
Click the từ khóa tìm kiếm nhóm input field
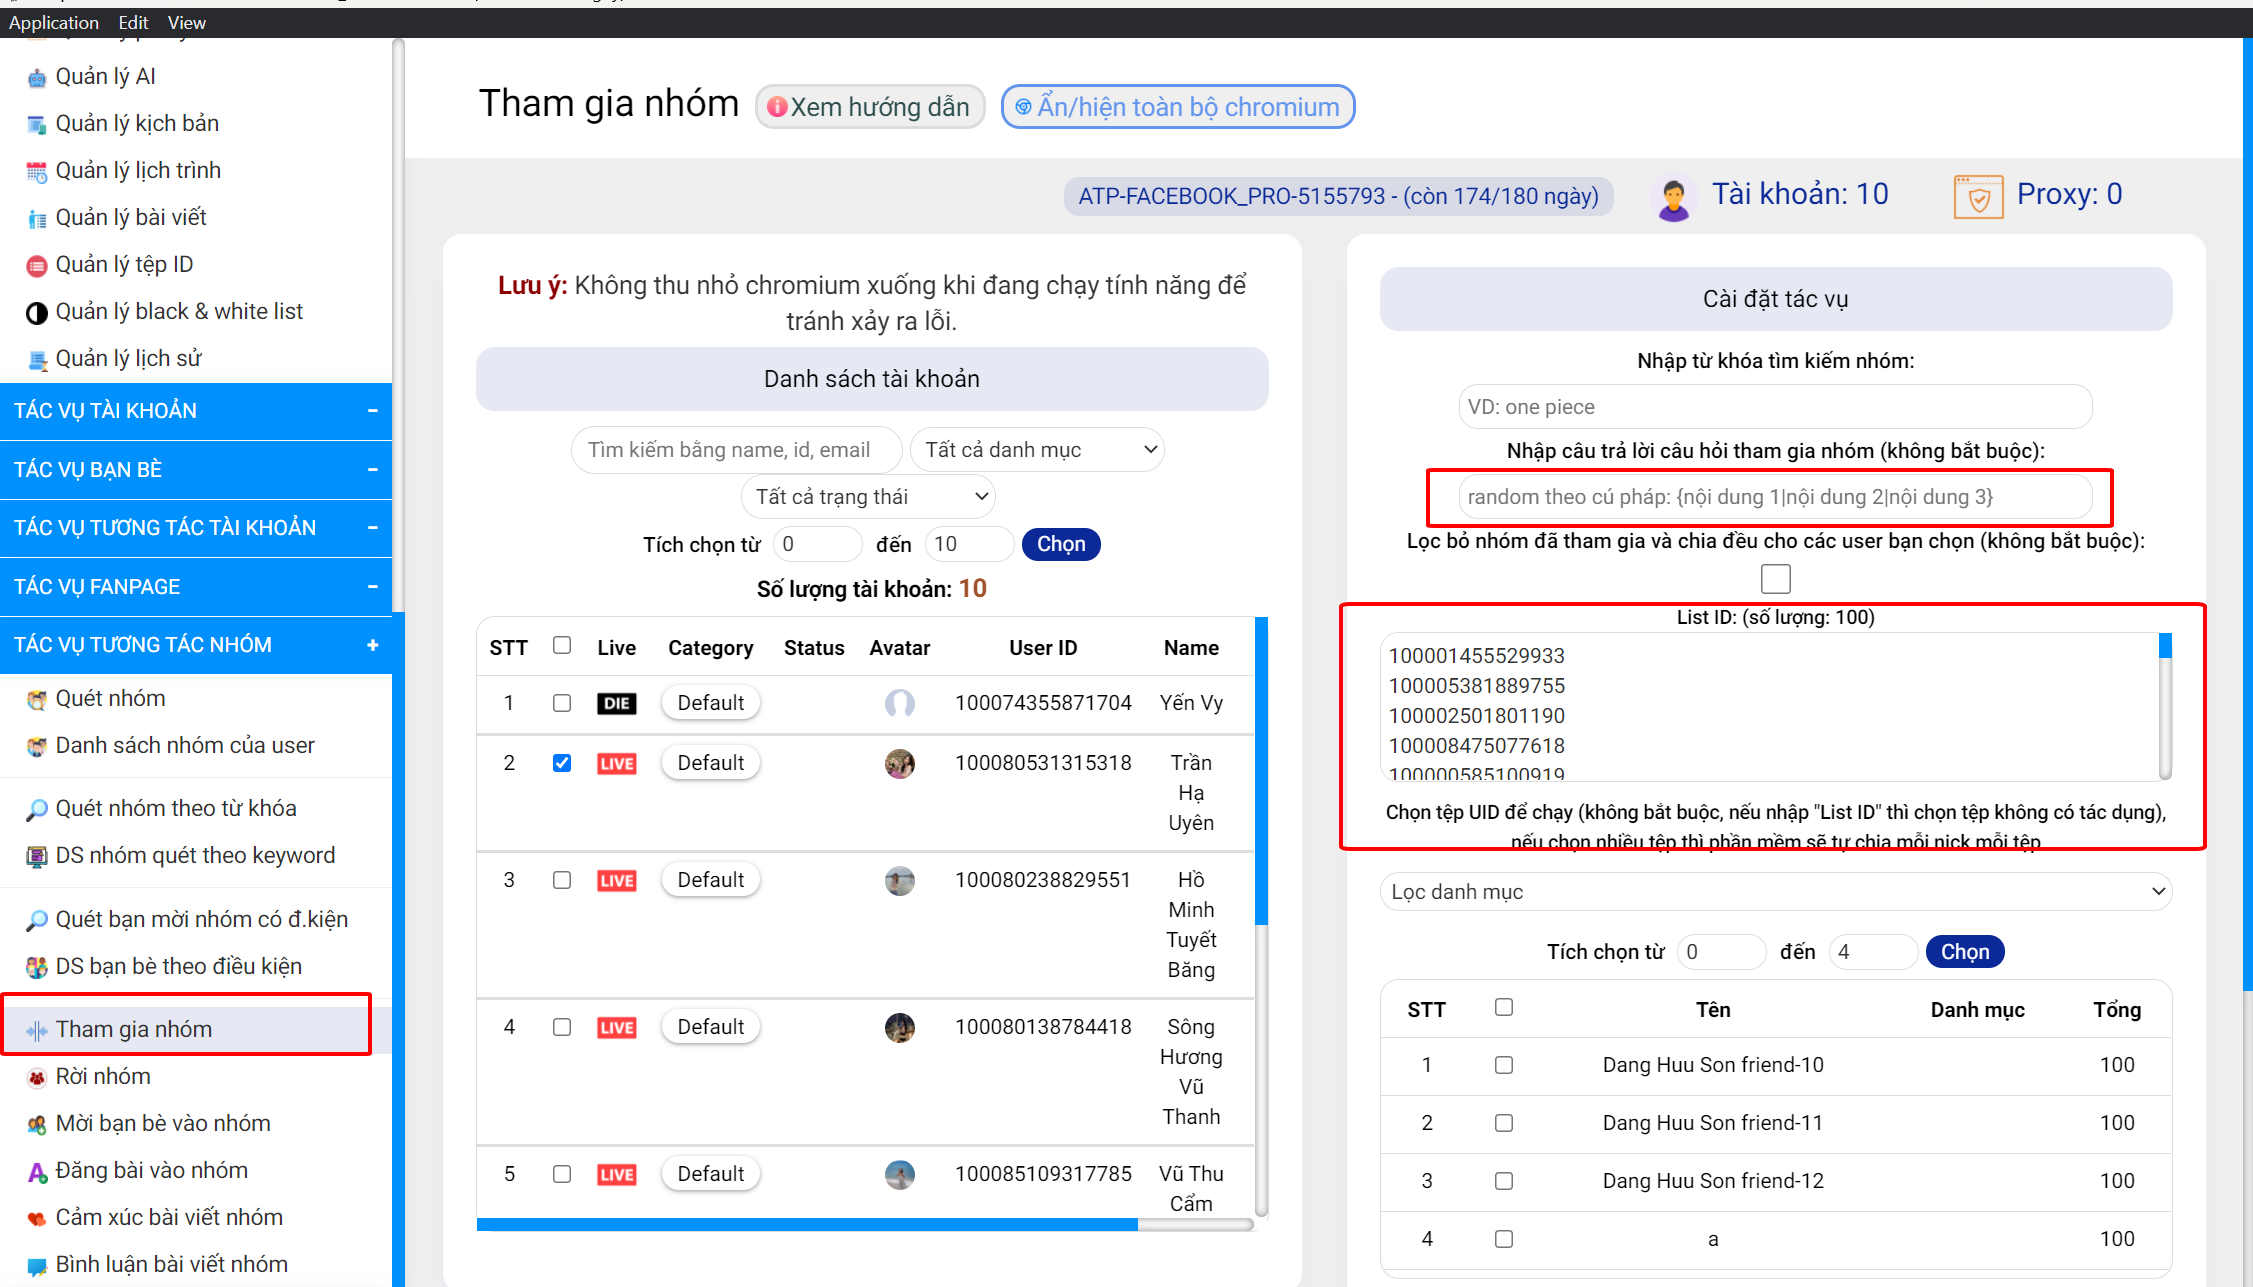point(1775,407)
